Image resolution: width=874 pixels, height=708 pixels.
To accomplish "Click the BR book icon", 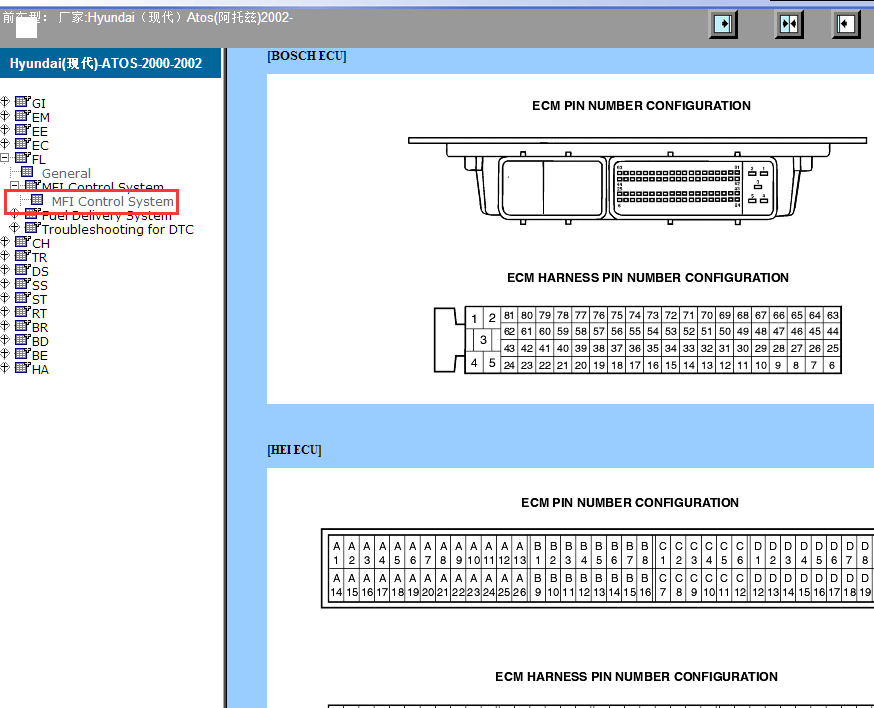I will (22, 325).
